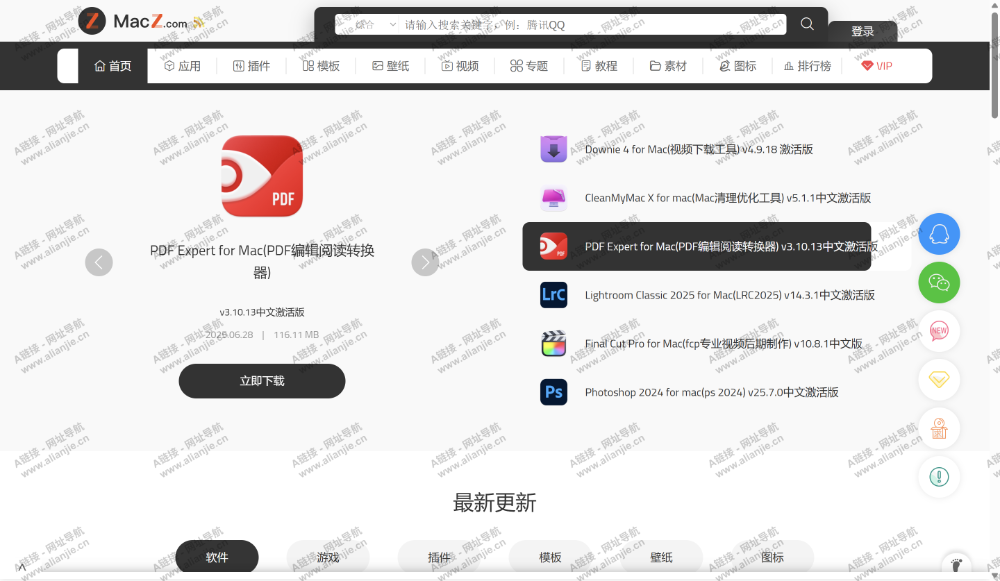Screen dimensions: 1000x581
Task: Open CleanMyMac X v5.1.1 list entry
Action: [x=728, y=198]
